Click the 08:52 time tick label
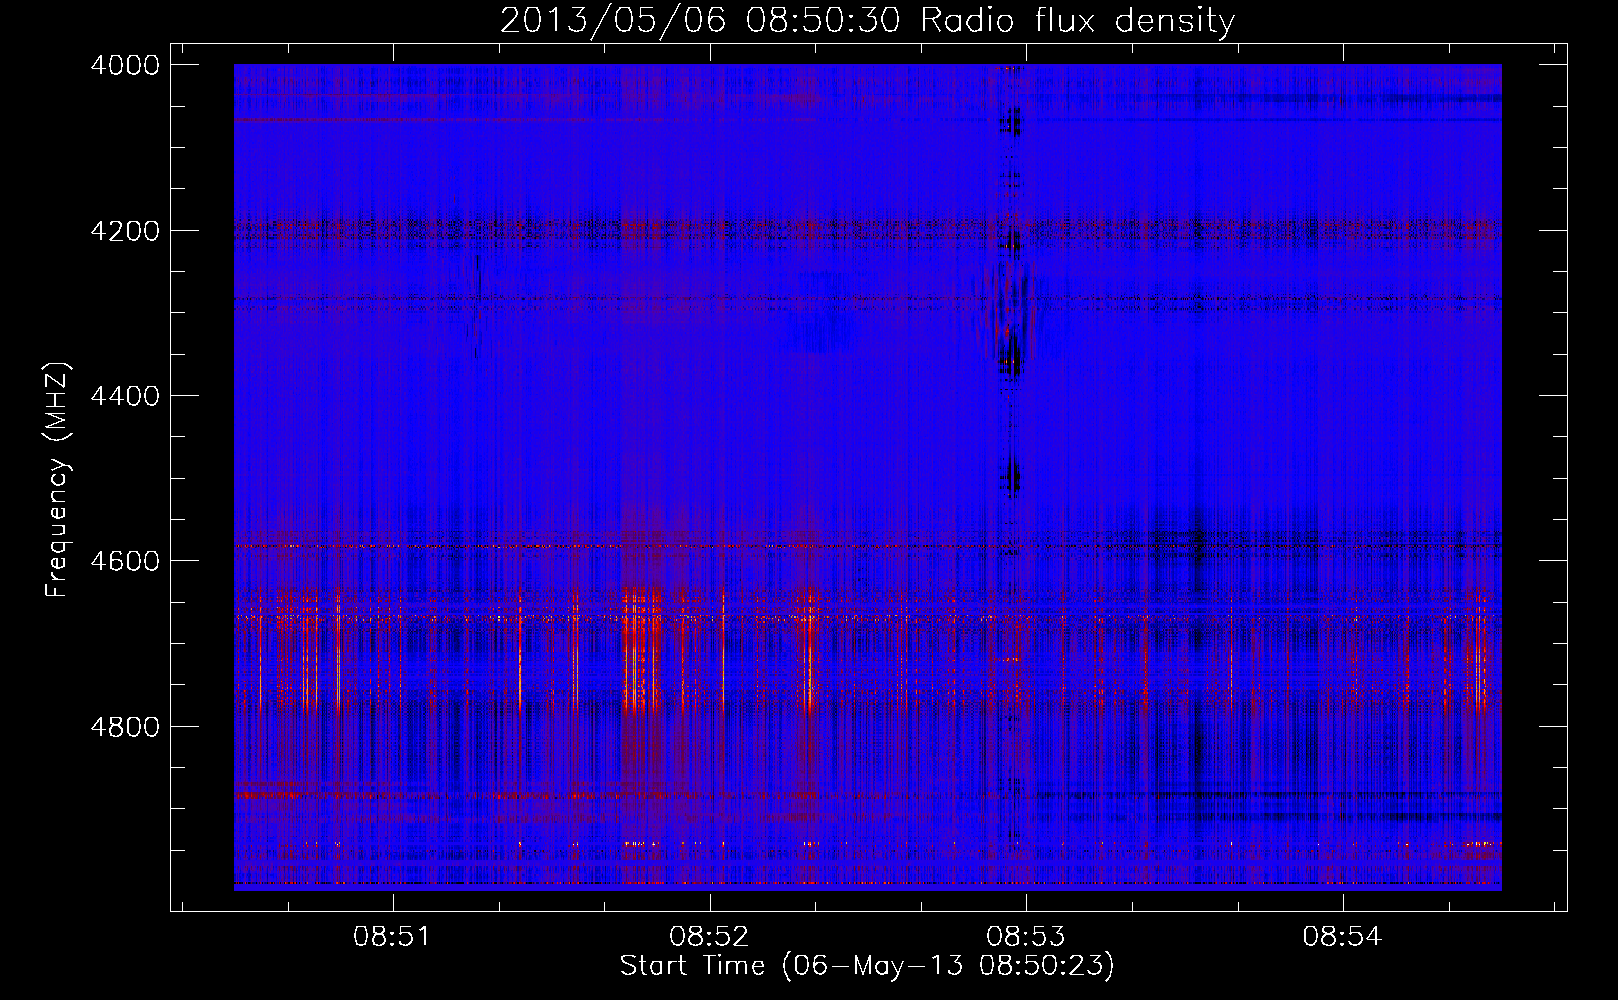Image resolution: width=1618 pixels, height=1000 pixels. pos(709,936)
